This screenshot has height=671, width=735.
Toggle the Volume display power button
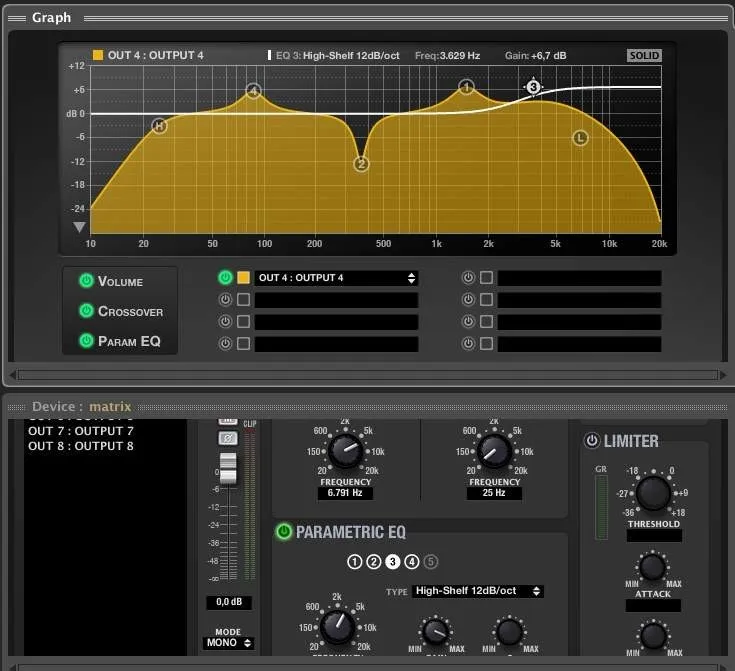tap(86, 282)
